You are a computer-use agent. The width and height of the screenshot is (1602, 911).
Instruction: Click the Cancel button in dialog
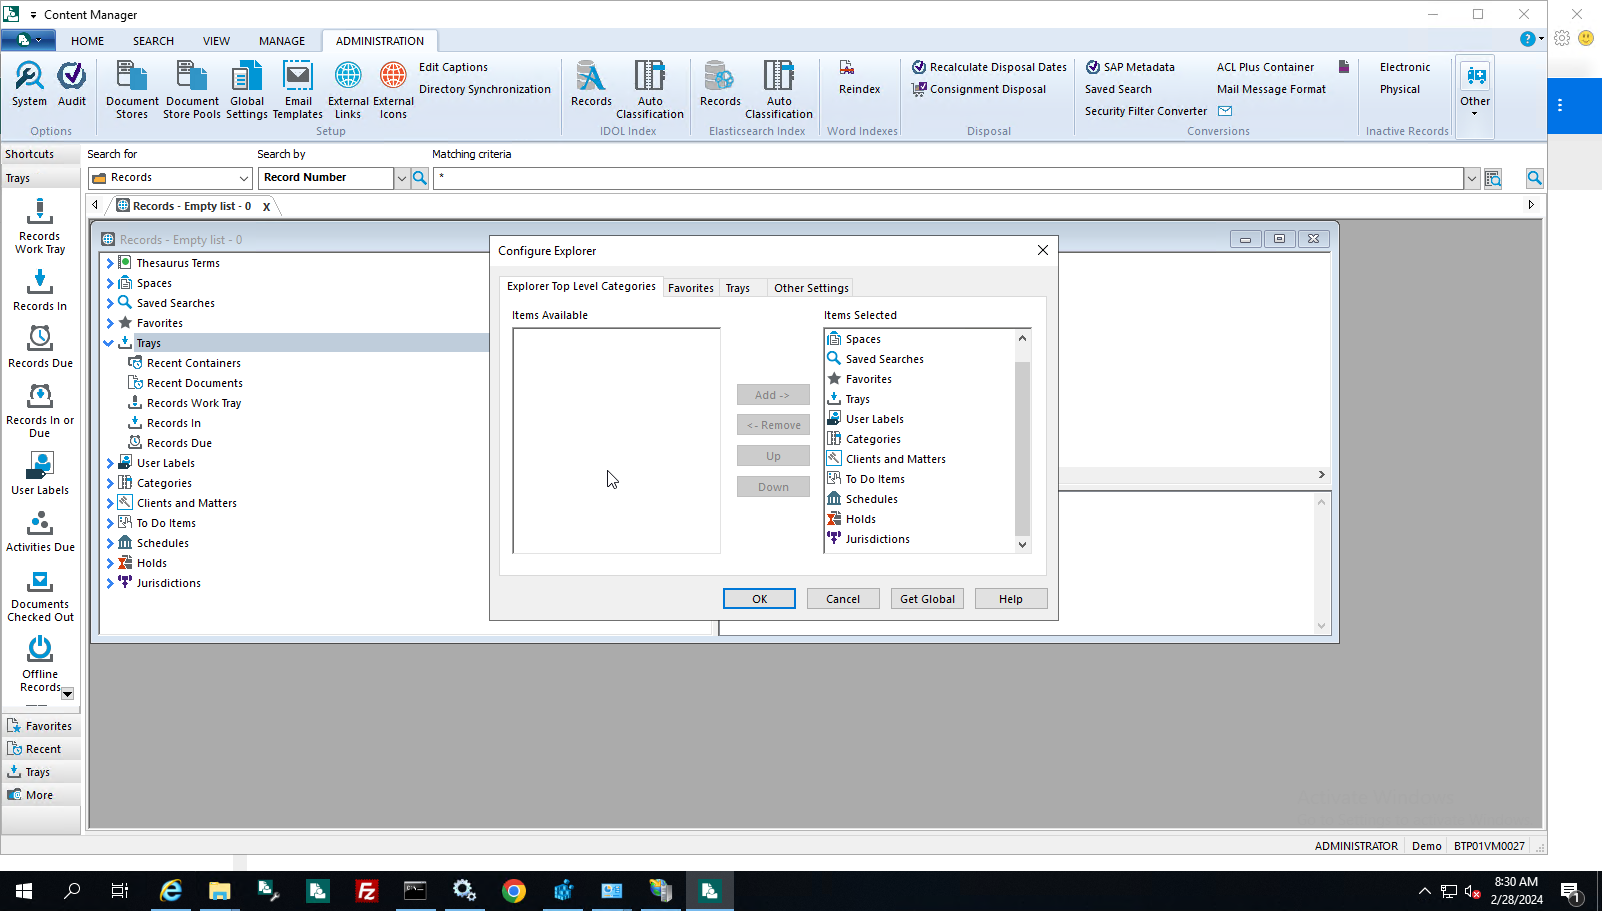[x=843, y=599]
